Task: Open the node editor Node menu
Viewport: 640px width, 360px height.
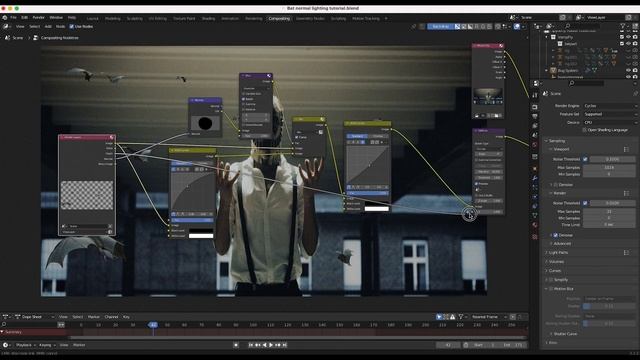Action: point(60,27)
